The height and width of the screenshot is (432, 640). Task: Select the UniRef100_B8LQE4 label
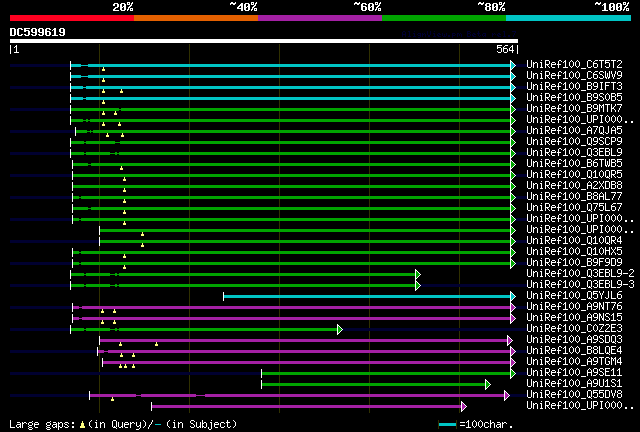(x=574, y=351)
